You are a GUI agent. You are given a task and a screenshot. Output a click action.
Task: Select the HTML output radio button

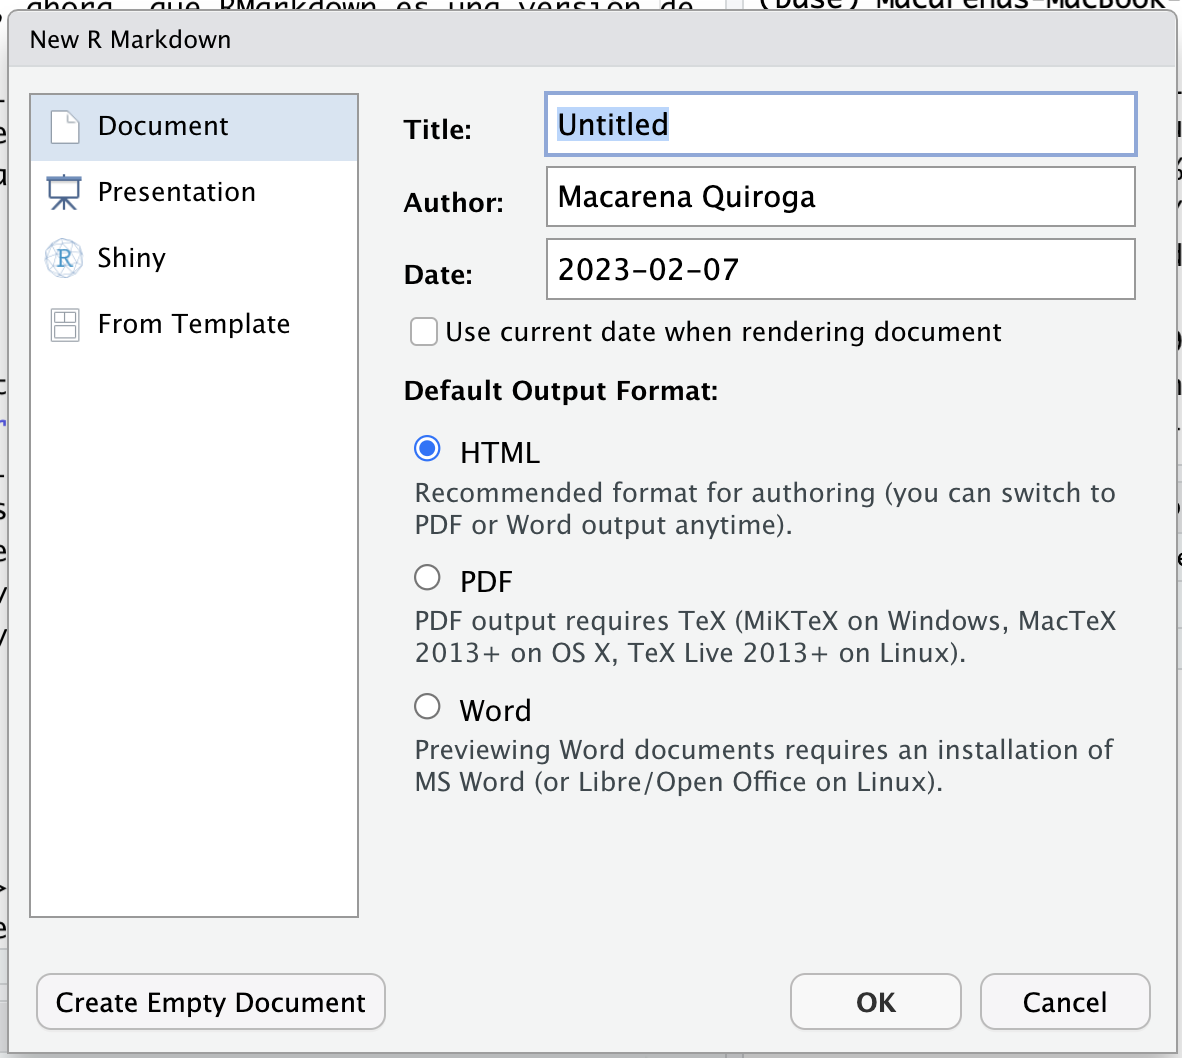pos(427,450)
